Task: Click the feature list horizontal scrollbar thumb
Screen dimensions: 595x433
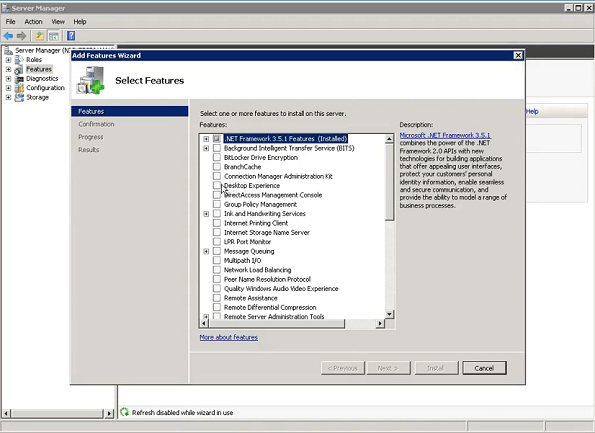Action: coord(277,323)
